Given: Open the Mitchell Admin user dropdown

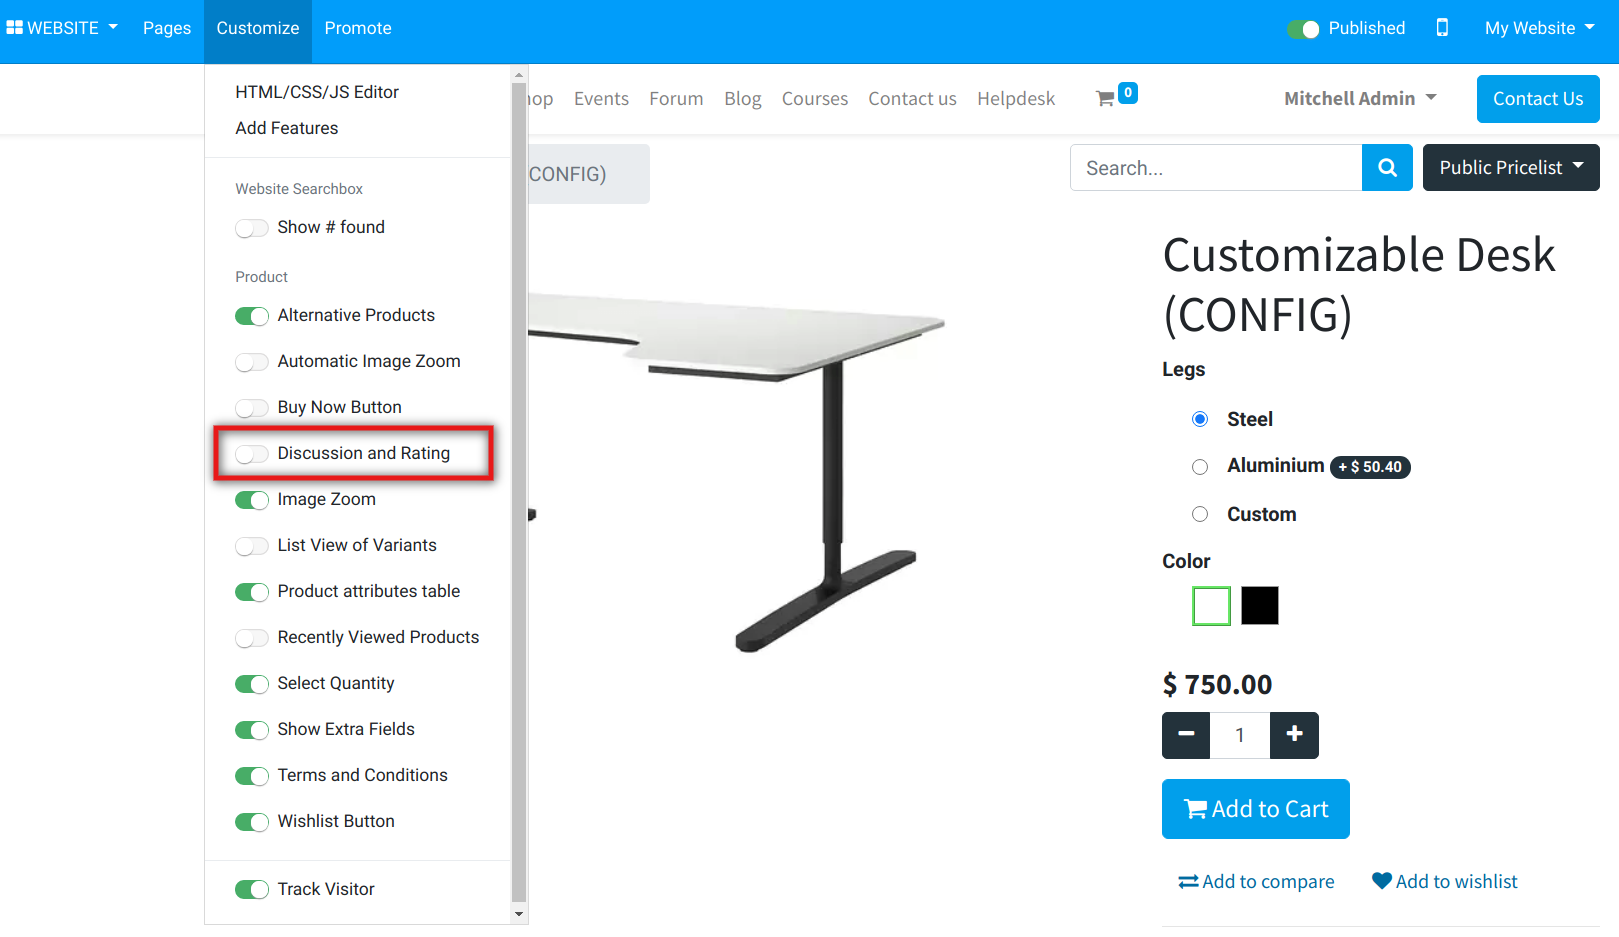Looking at the screenshot, I should 1360,98.
